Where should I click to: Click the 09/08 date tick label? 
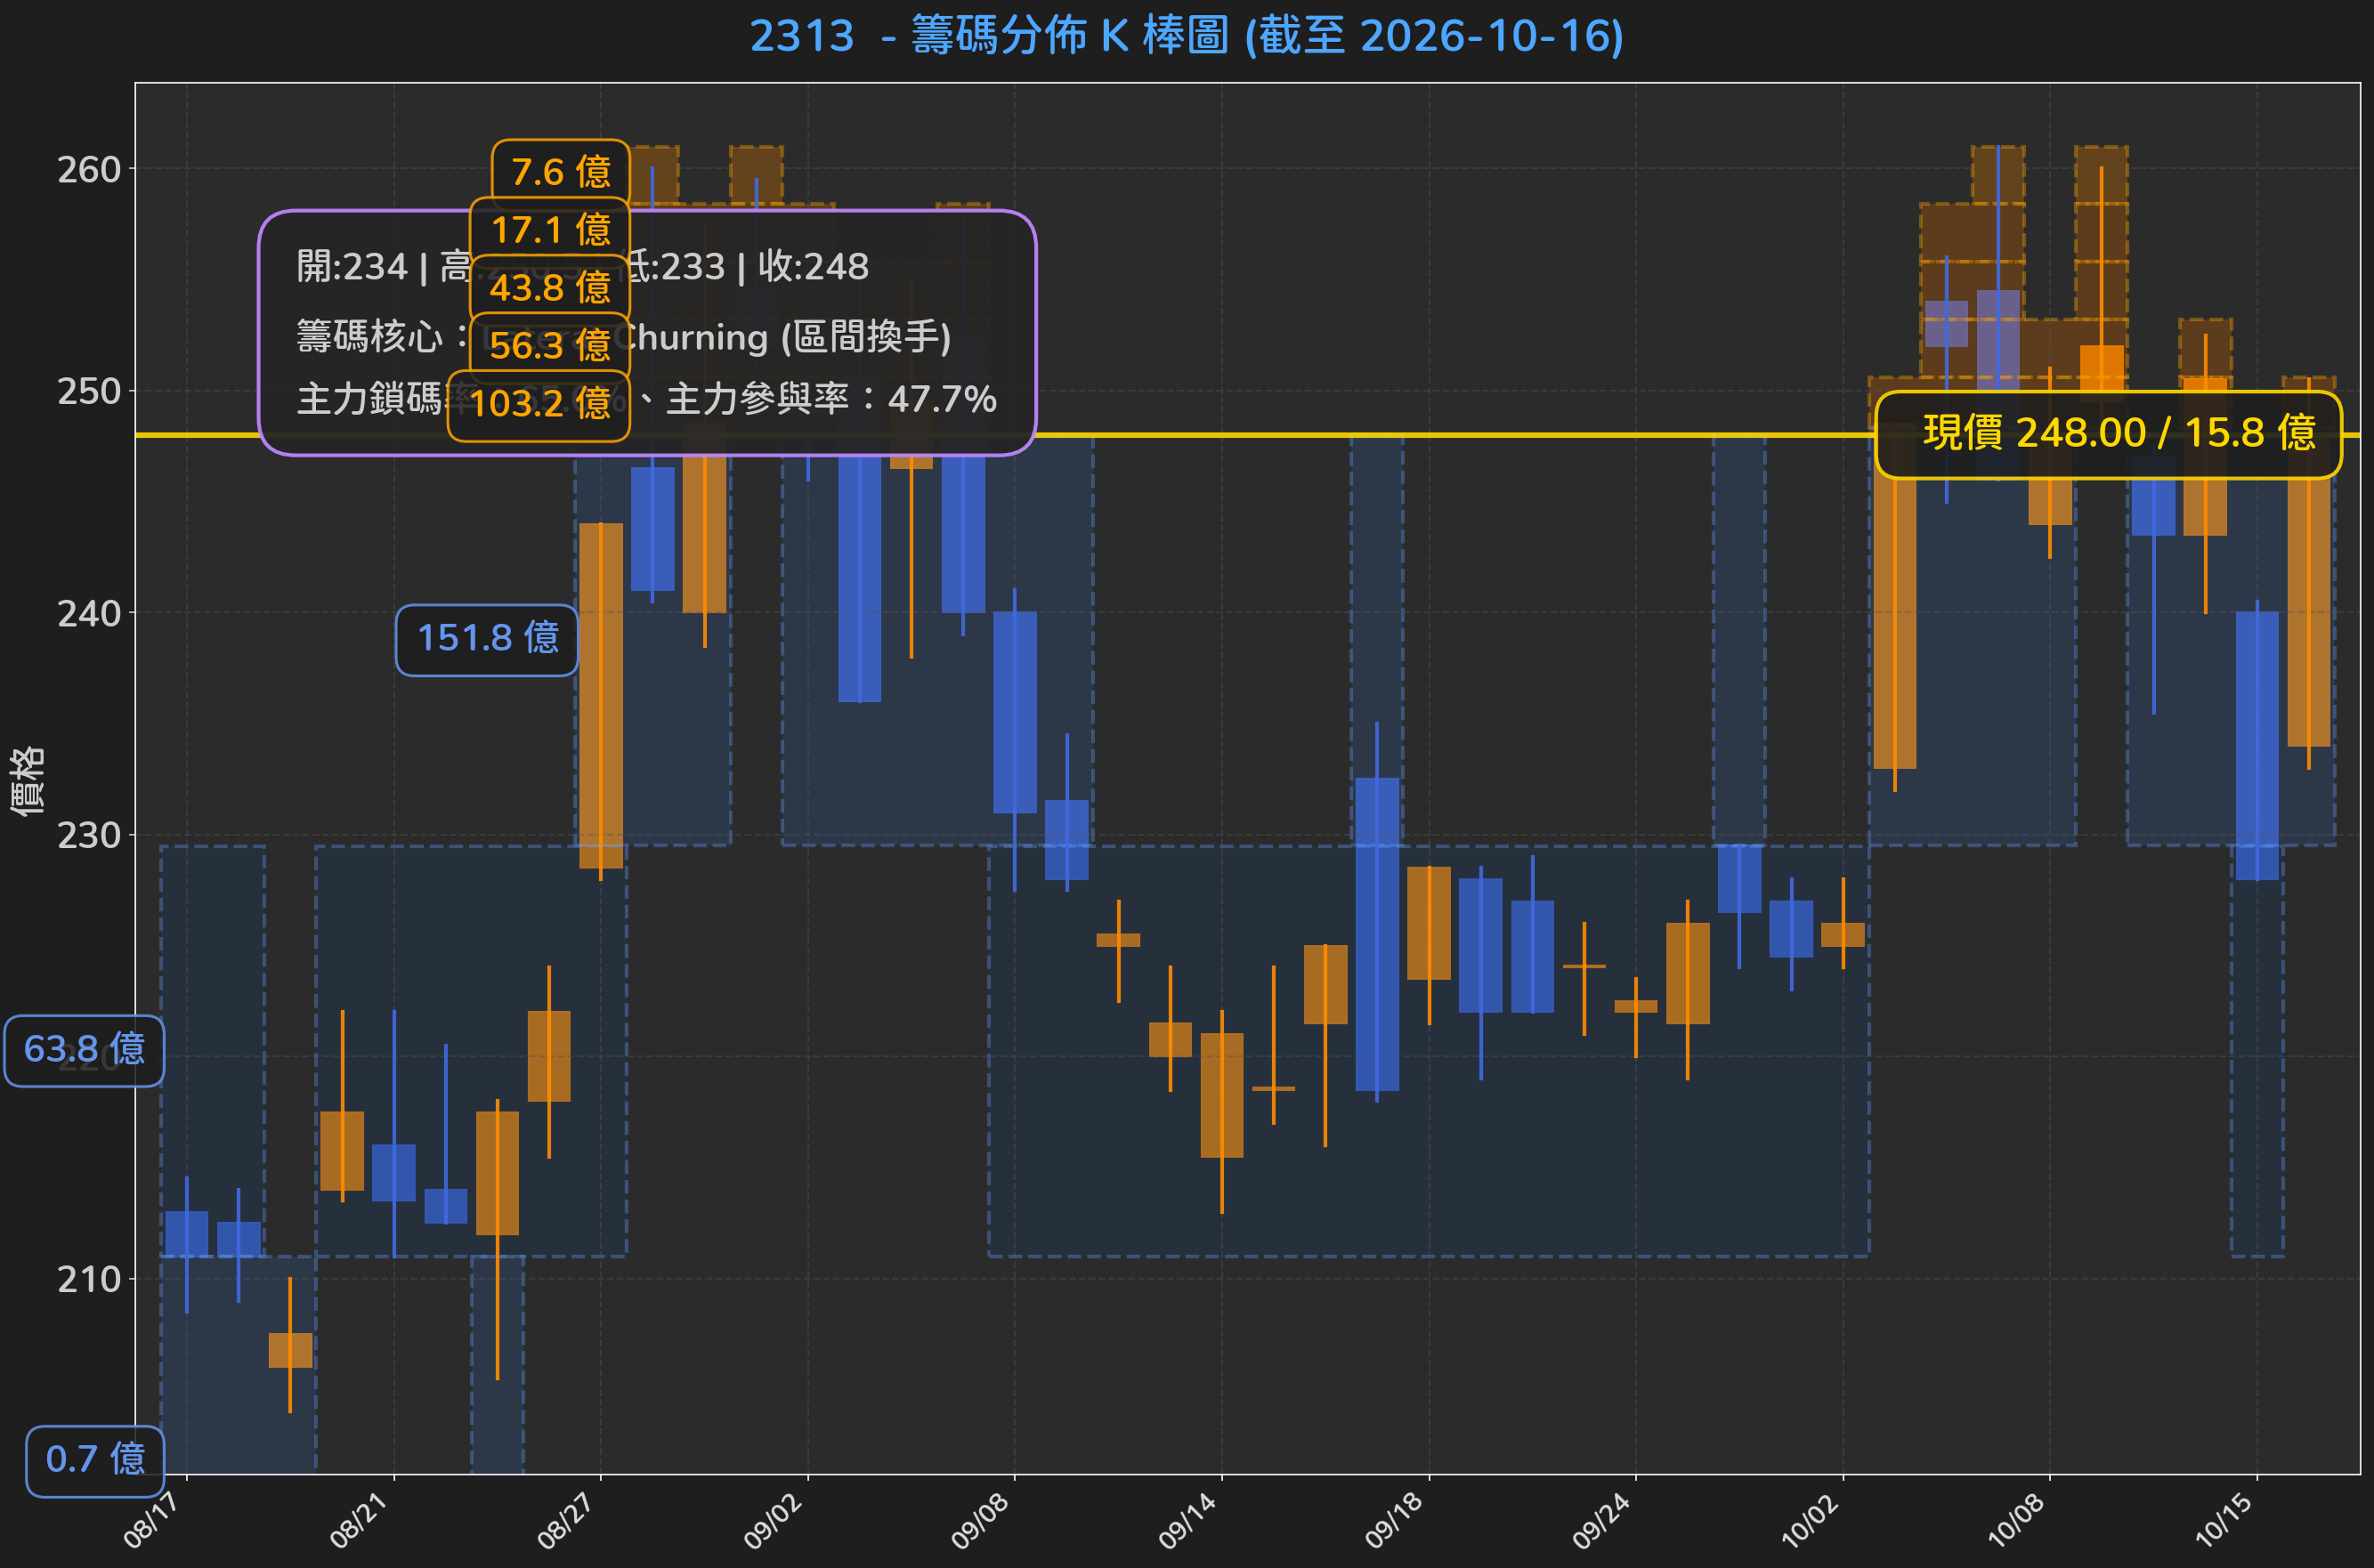[980, 1520]
